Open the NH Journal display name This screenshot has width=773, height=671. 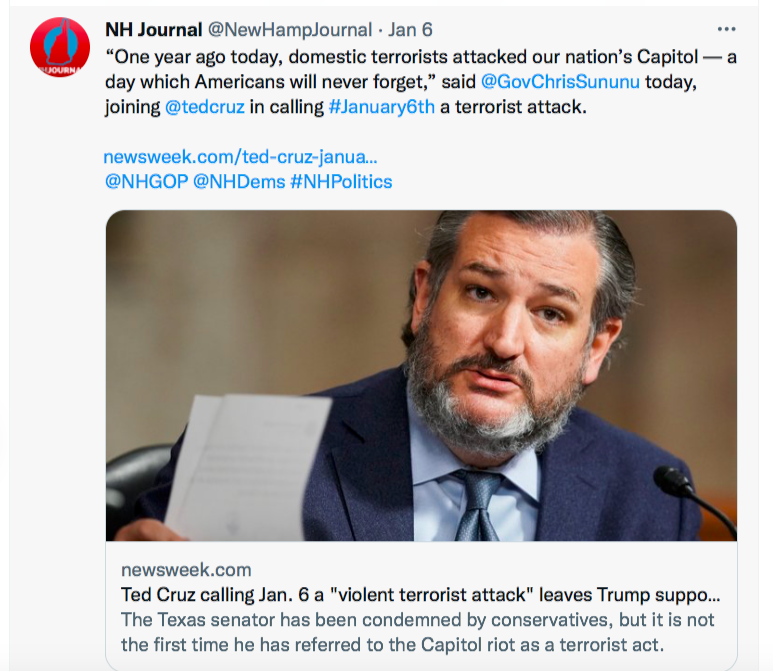(153, 30)
